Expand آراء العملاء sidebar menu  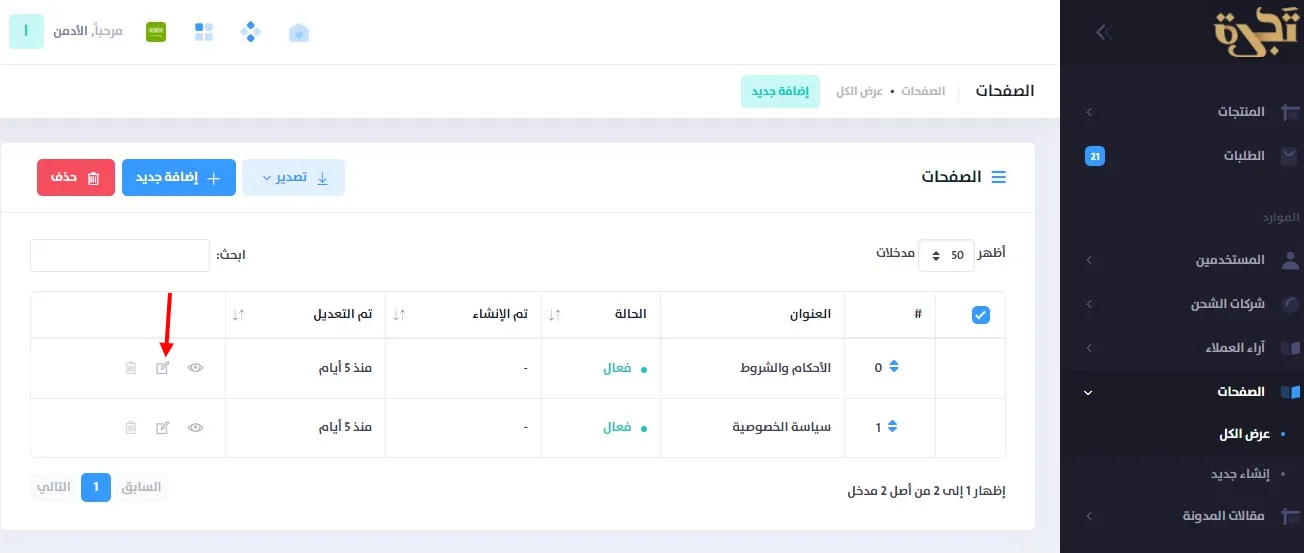tap(1089, 348)
